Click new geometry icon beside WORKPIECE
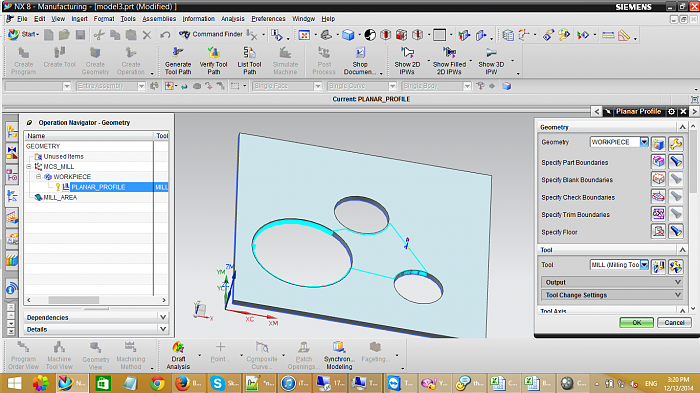The width and height of the screenshot is (700, 393). [658, 143]
